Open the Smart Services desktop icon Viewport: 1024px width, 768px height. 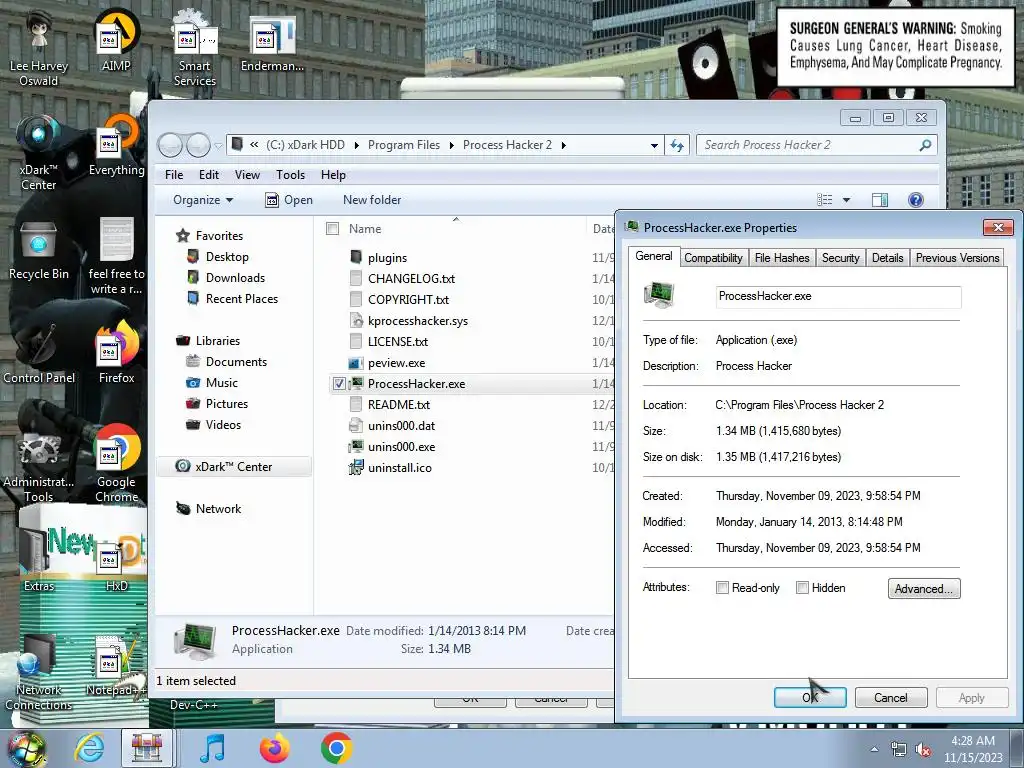click(195, 49)
